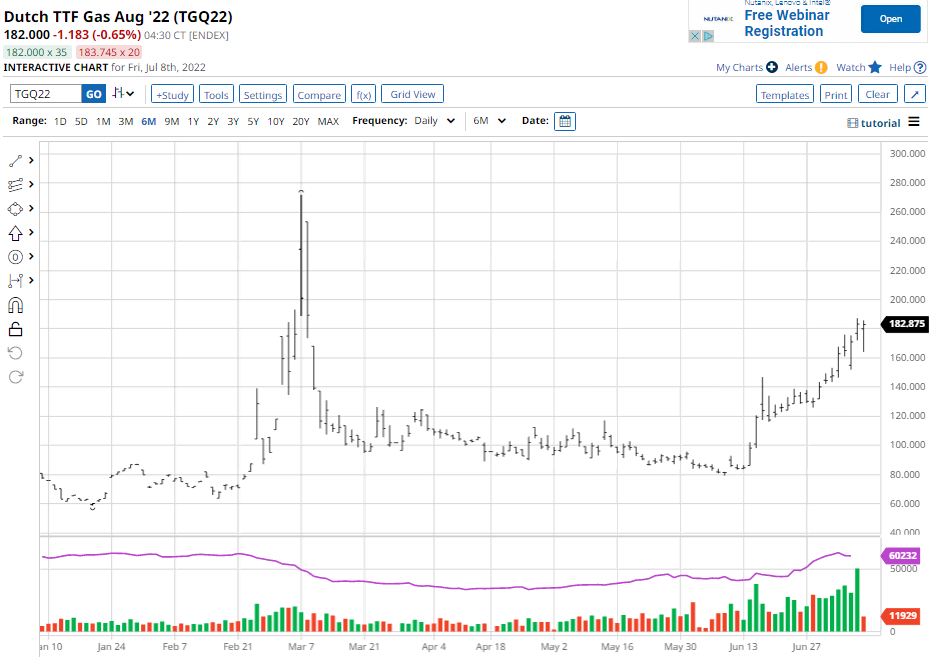Click the Templates button
Image resolution: width=932 pixels, height=664 pixels.
click(784, 95)
